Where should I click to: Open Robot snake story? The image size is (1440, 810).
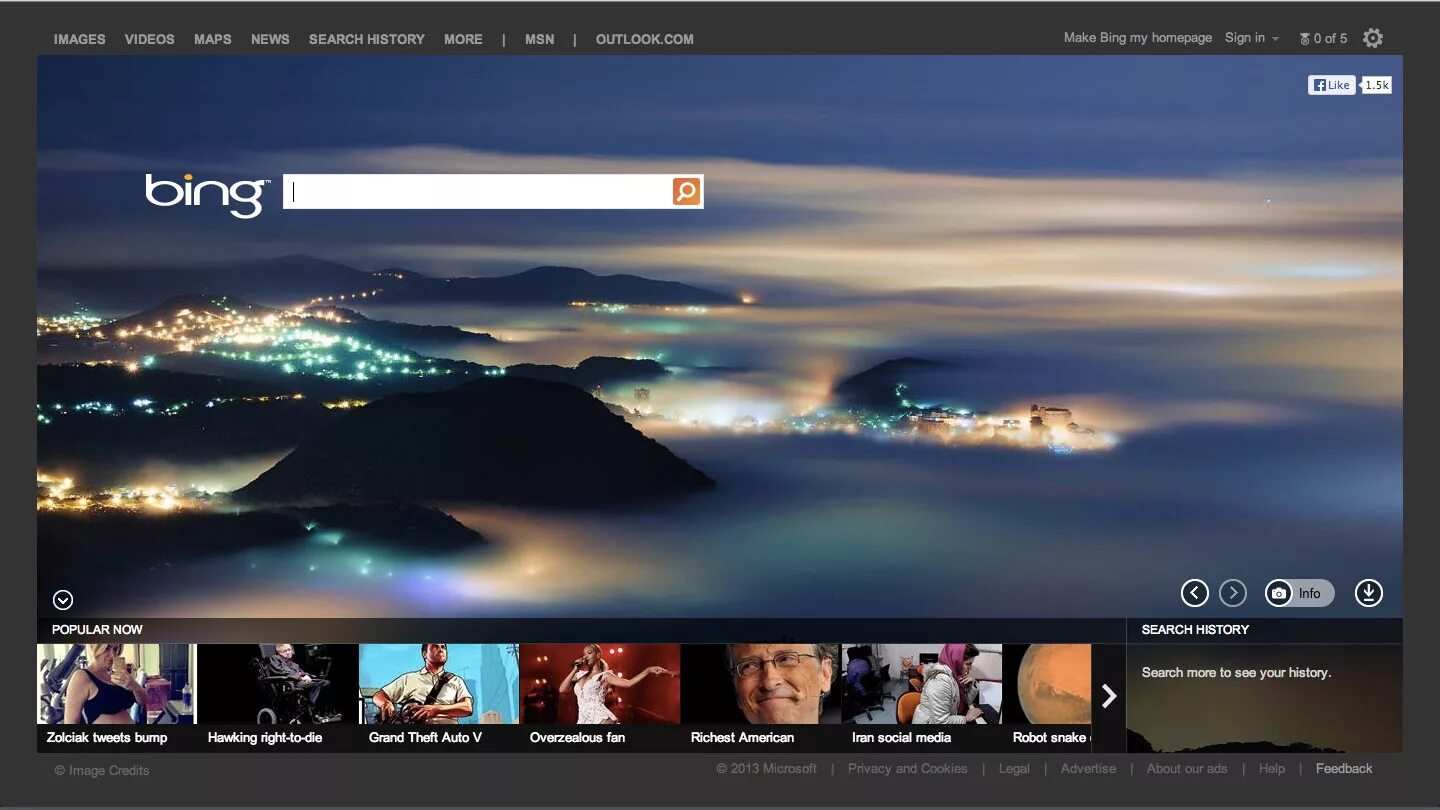1047,697
